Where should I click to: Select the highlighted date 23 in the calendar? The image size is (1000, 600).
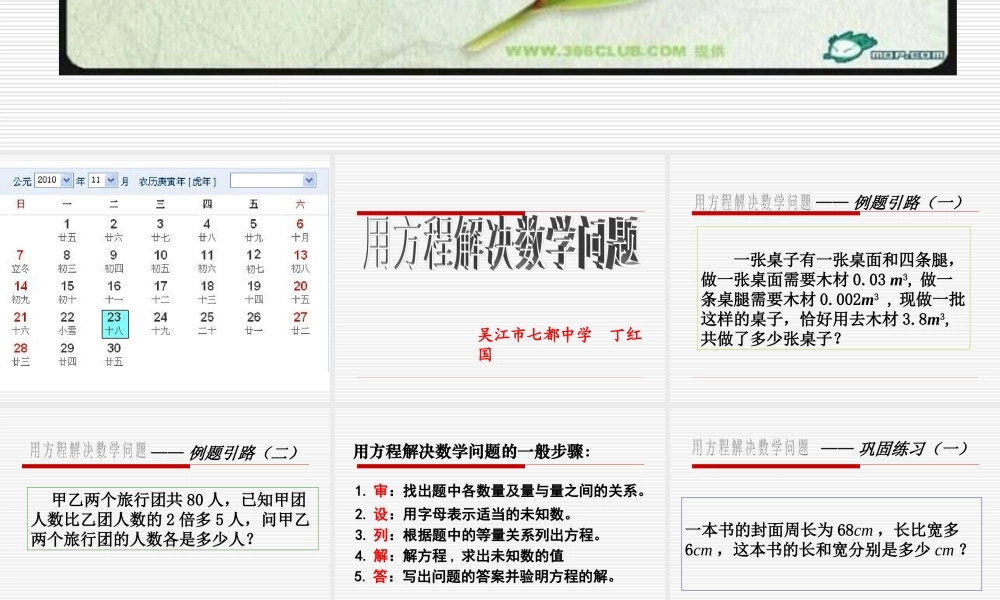click(x=114, y=323)
